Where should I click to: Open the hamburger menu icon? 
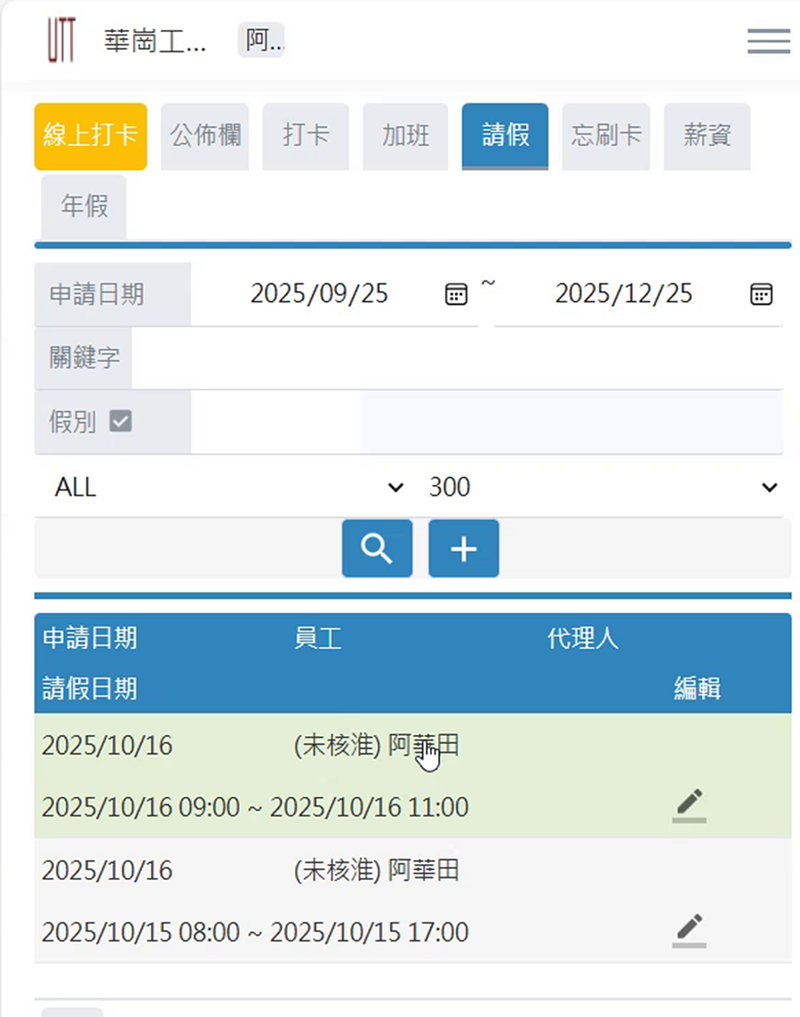[x=768, y=41]
